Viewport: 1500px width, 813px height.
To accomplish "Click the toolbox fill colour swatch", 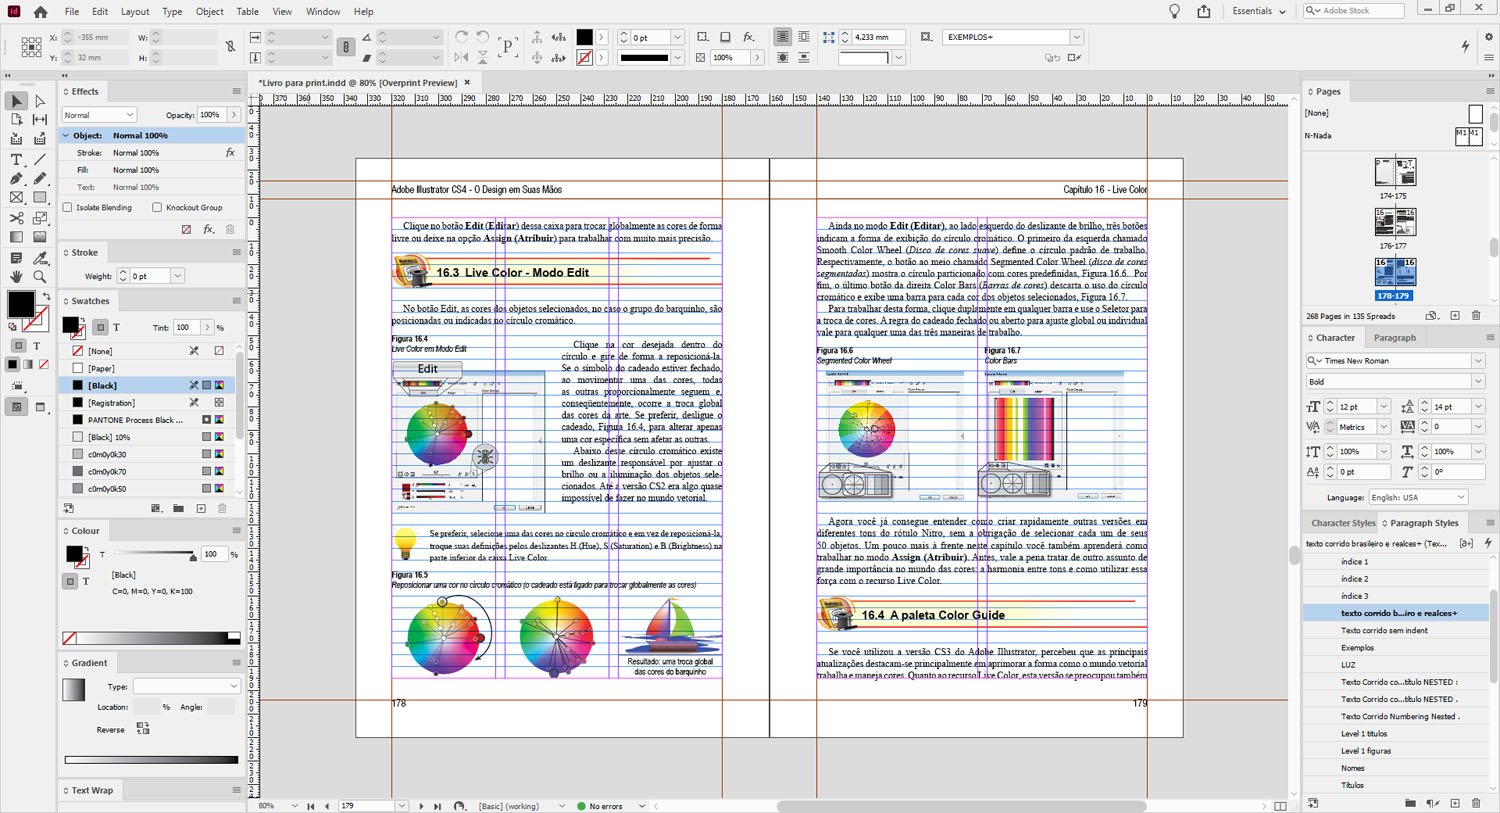I will [x=21, y=304].
